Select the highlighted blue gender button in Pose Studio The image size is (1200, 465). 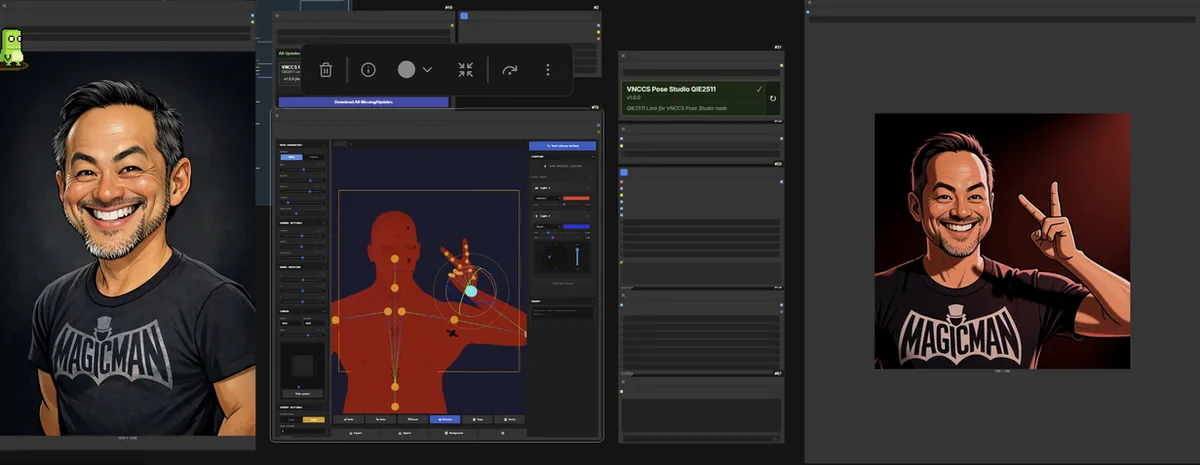(290, 157)
